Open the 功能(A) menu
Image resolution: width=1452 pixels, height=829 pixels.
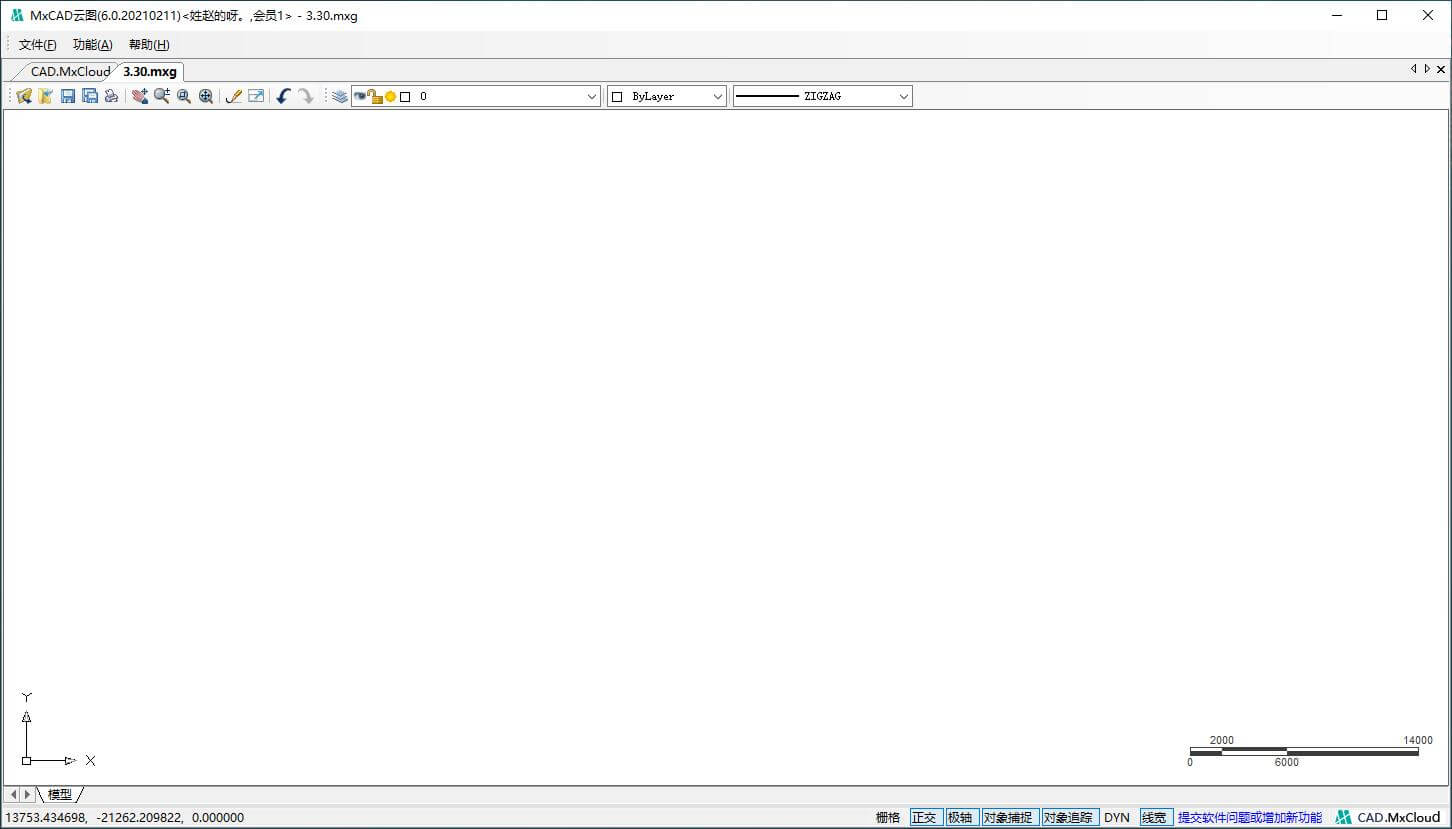coord(93,45)
